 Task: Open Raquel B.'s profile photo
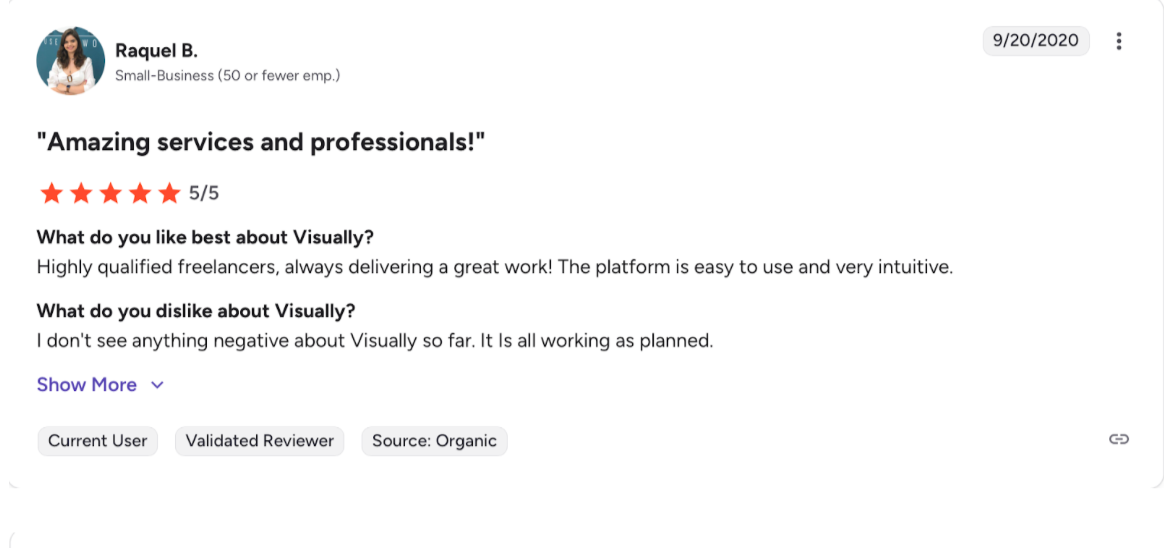pyautogui.click(x=70, y=60)
